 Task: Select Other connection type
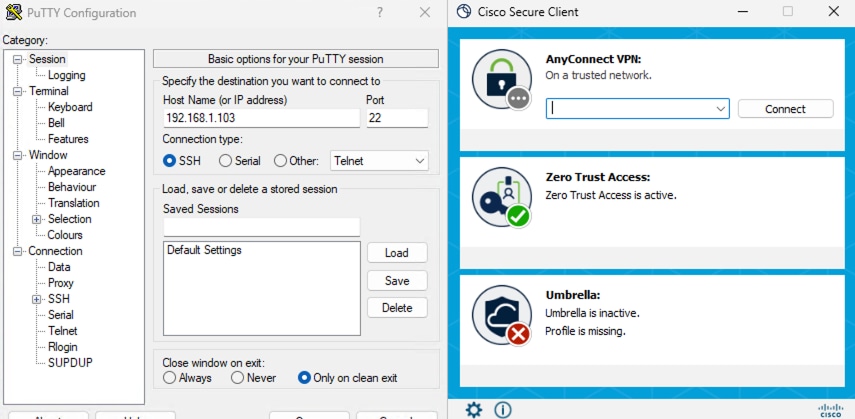(280, 161)
